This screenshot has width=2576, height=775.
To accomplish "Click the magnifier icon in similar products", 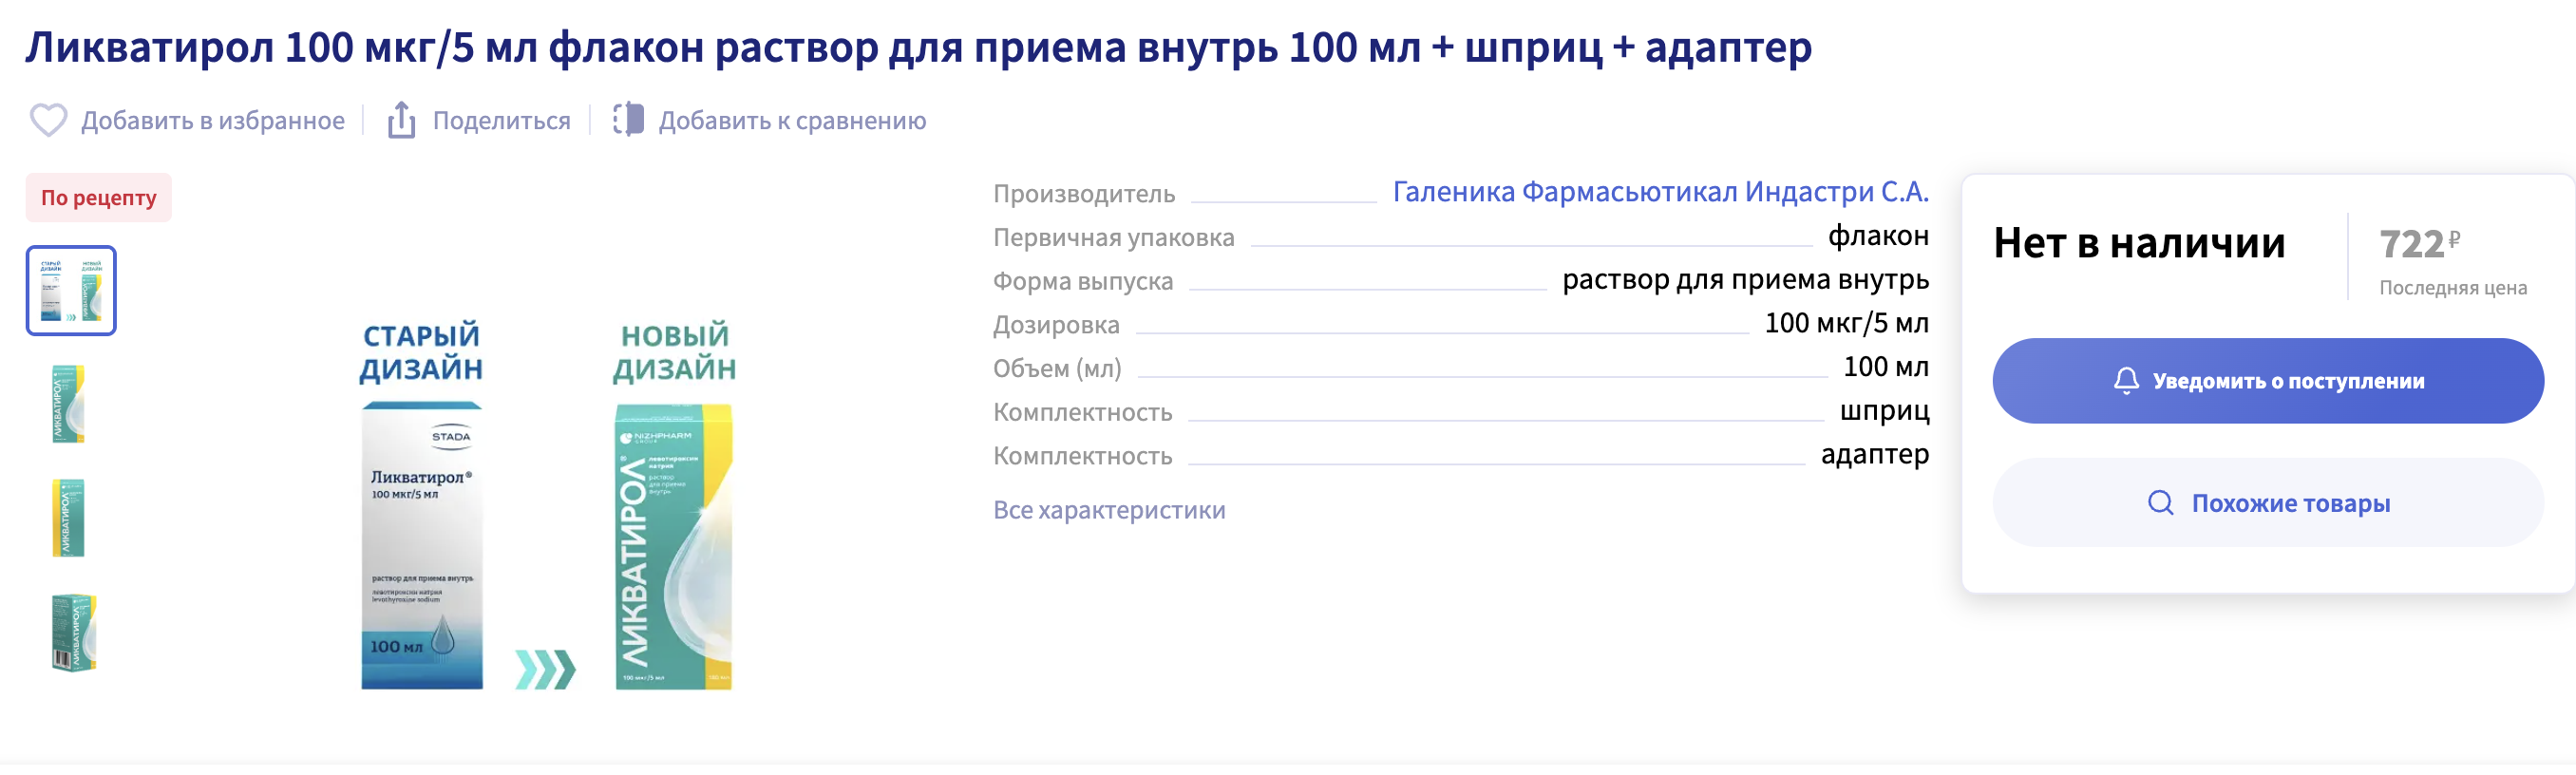I will (x=2160, y=503).
